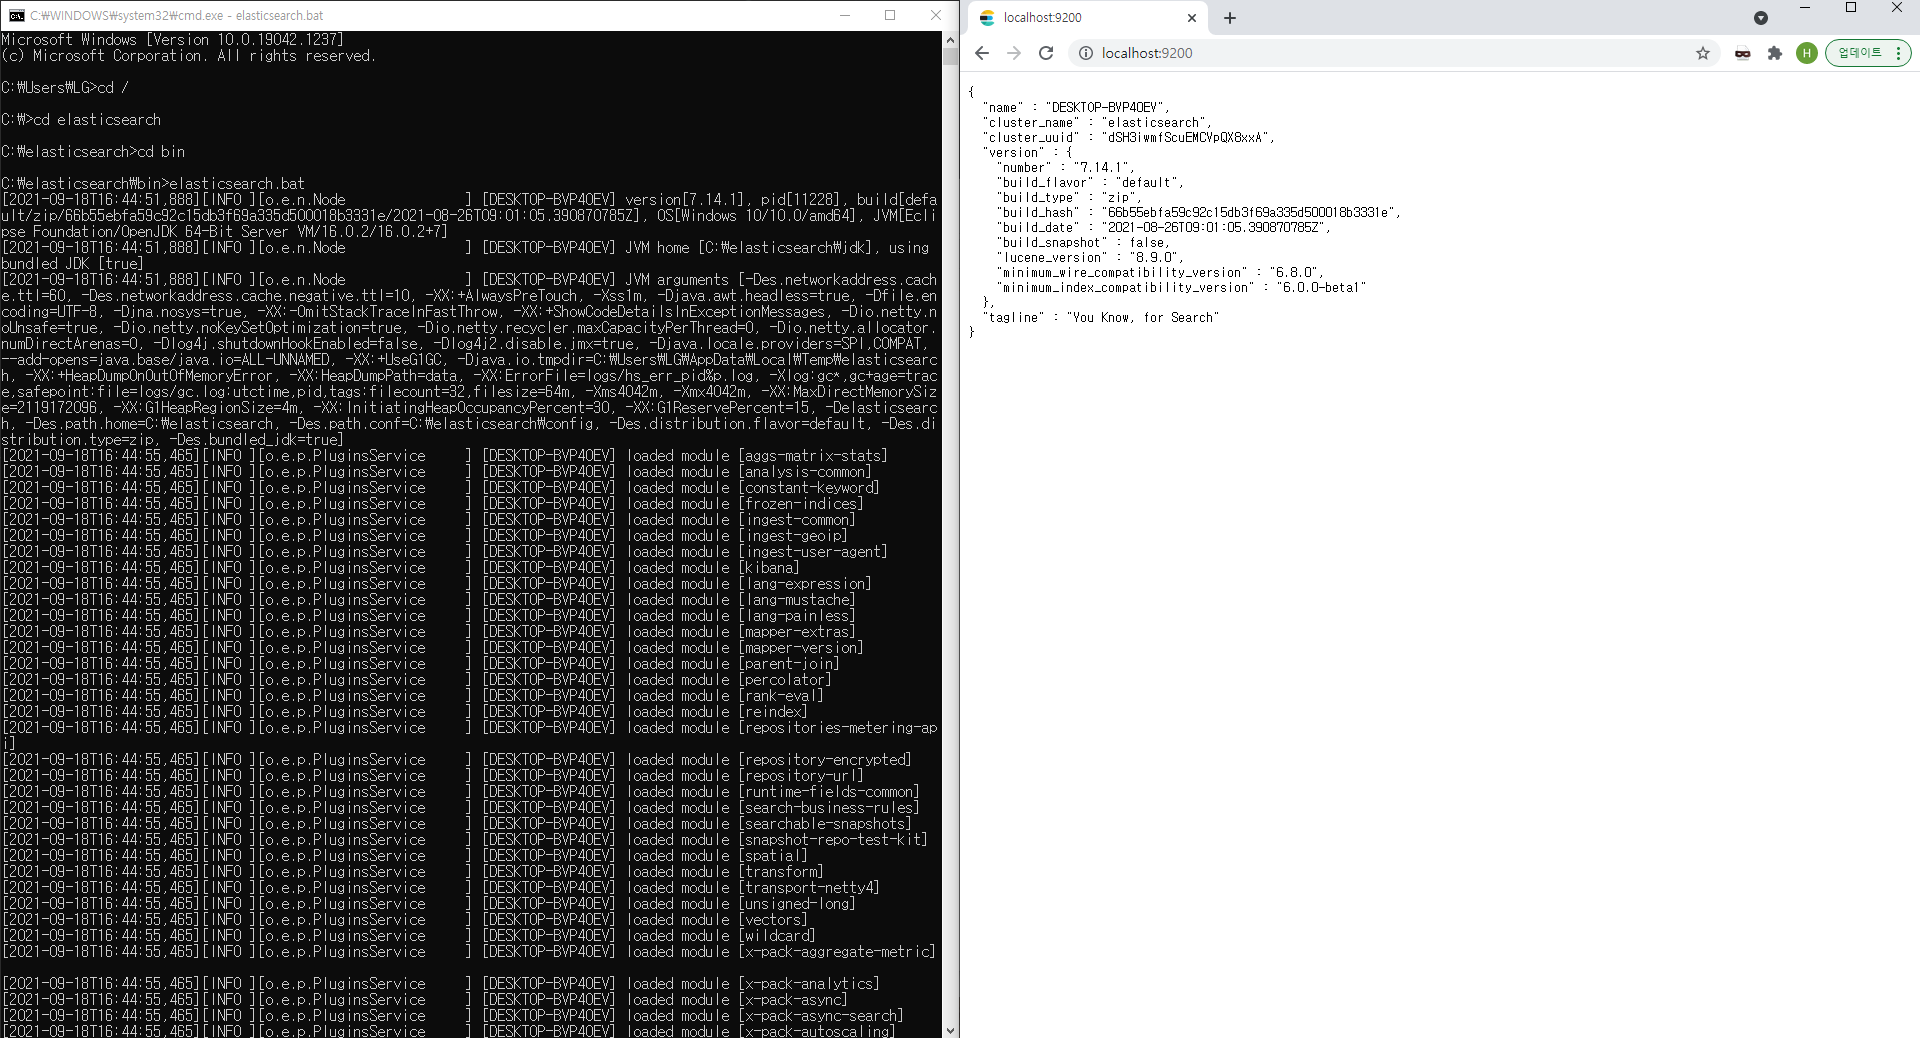
Task: Open a new Chrome tab
Action: pyautogui.click(x=1230, y=18)
